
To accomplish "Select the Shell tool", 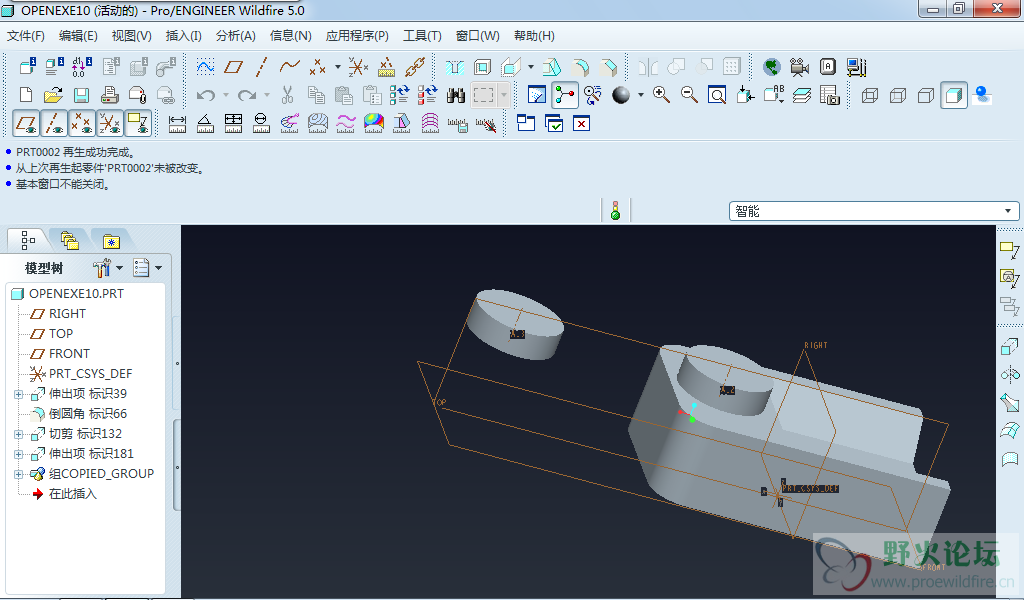I will pos(483,67).
